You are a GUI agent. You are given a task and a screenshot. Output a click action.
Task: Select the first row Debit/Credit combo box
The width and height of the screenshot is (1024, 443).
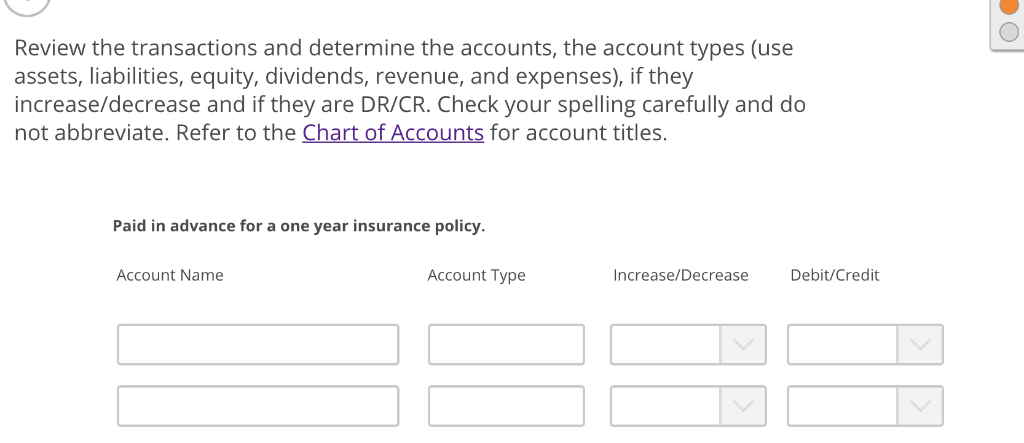tap(865, 344)
